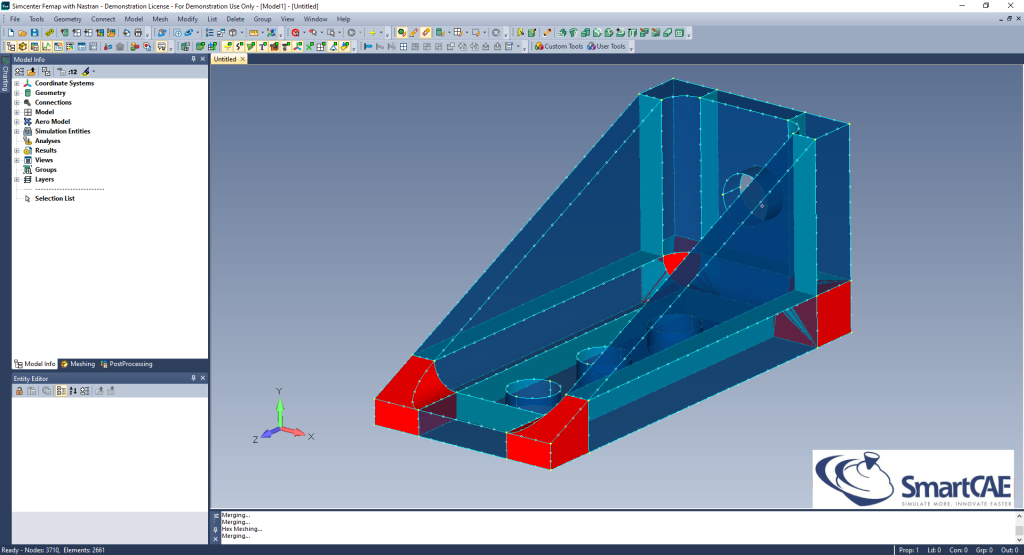Expand the Simulation Entities tree node
Viewport: 1024px width, 555px height.
[17, 131]
